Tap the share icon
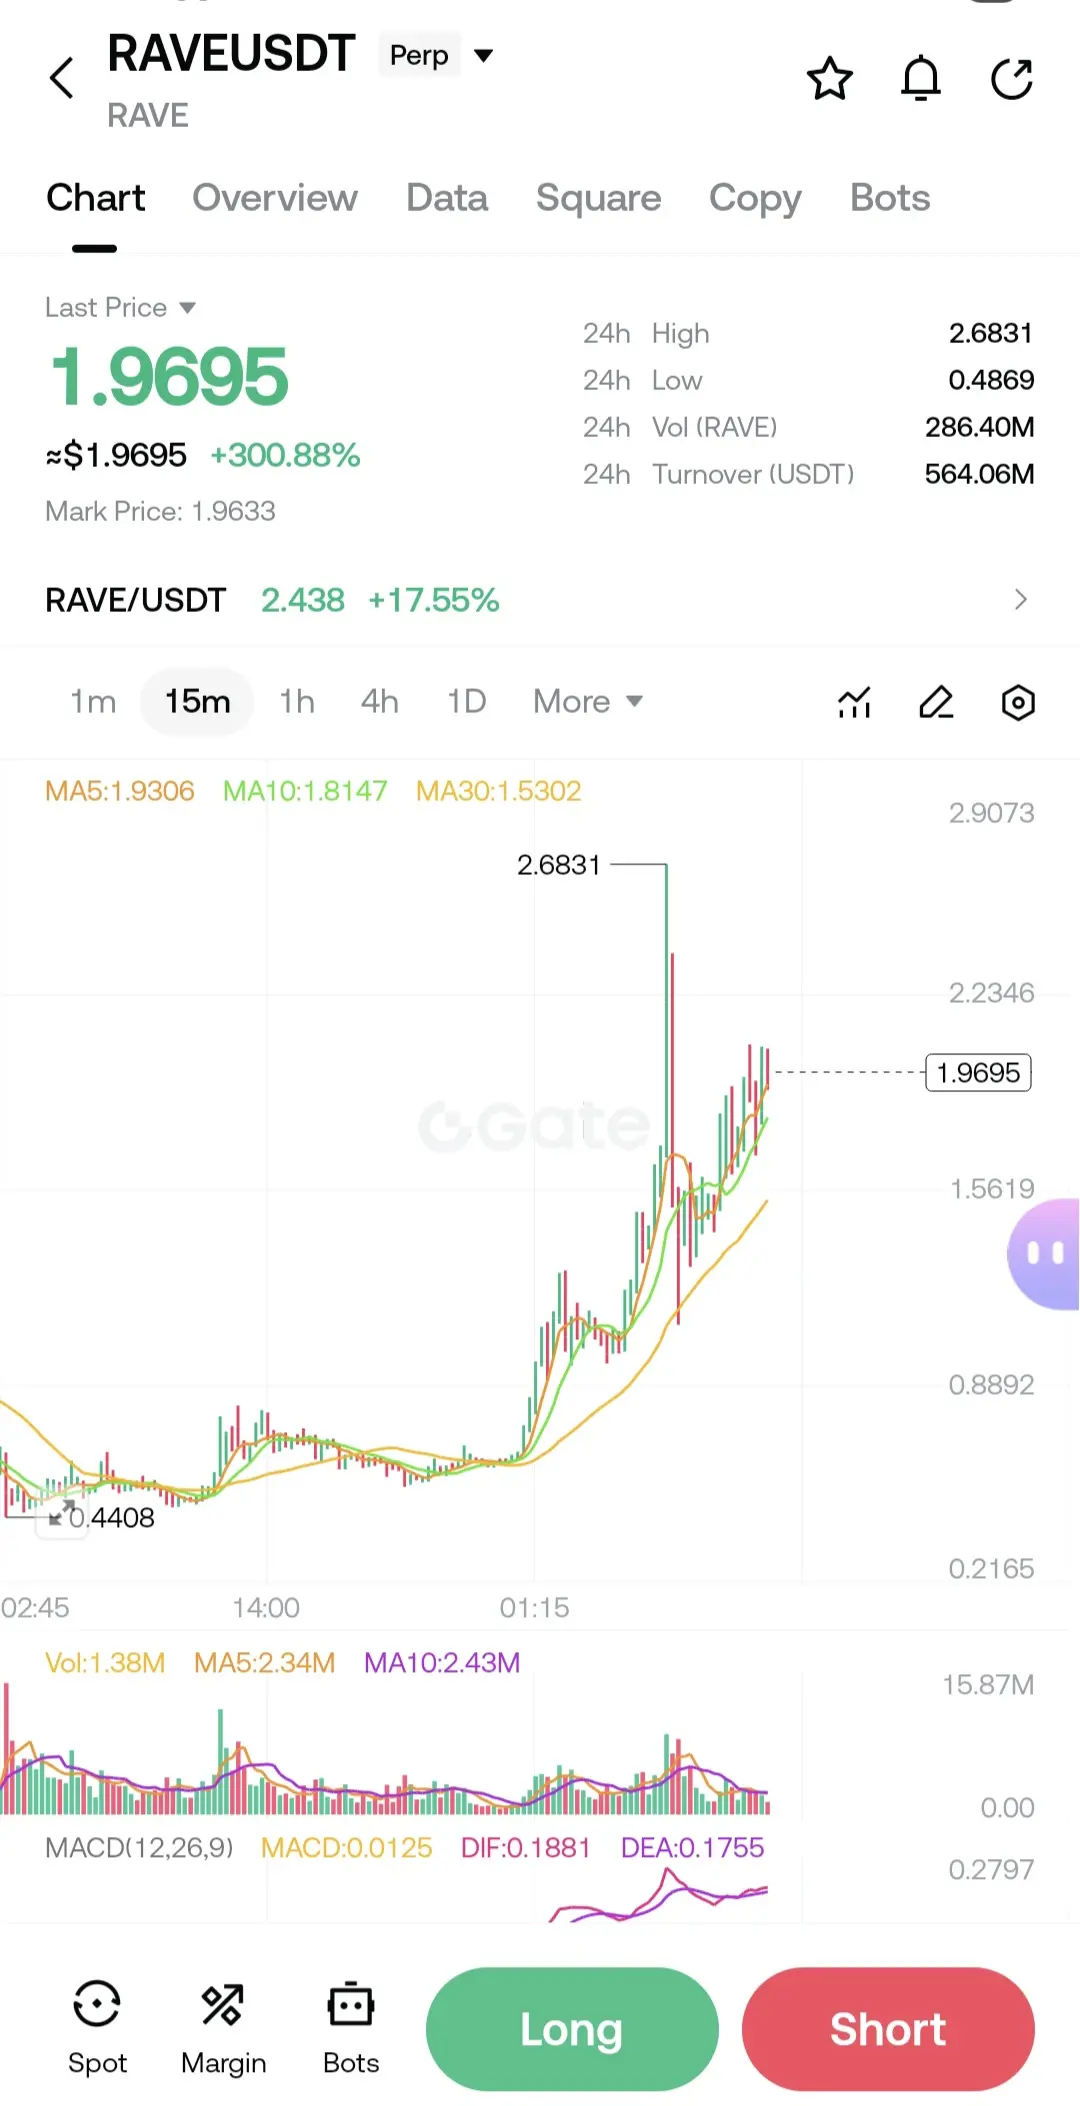The width and height of the screenshot is (1080, 2106). (1012, 79)
